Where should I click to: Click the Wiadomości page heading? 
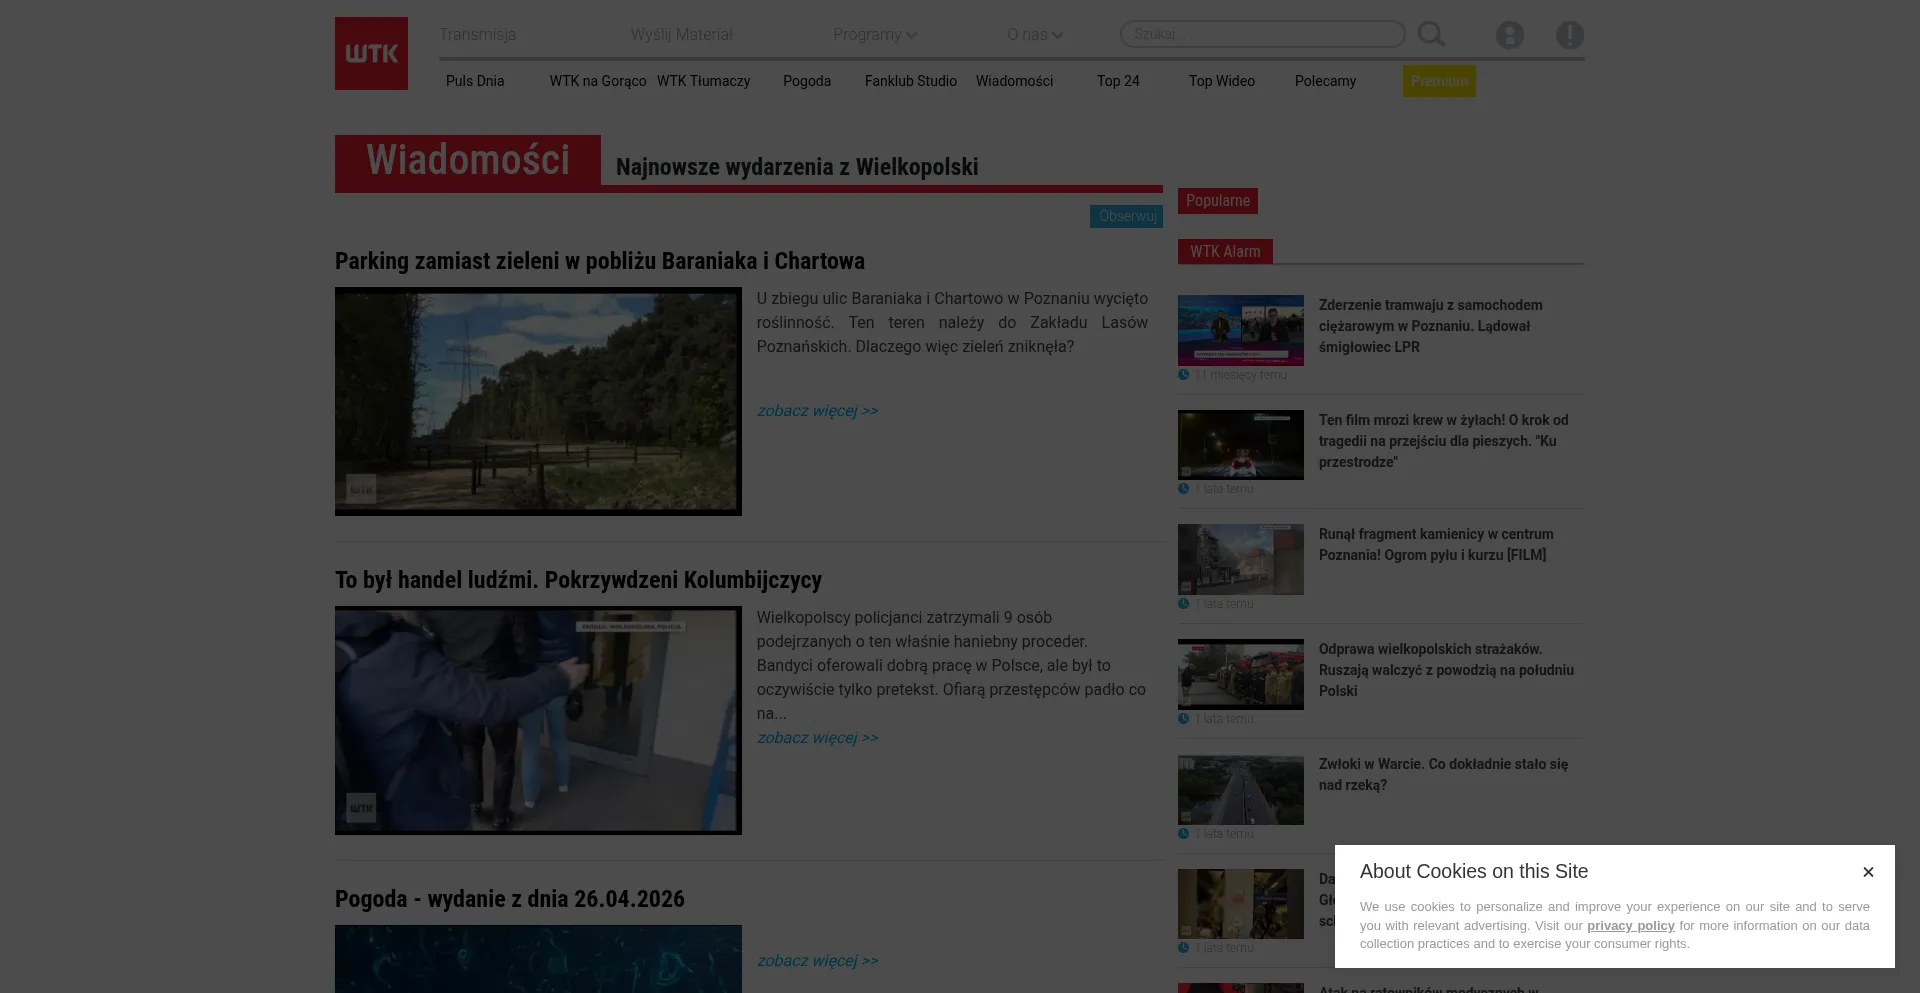[468, 160]
